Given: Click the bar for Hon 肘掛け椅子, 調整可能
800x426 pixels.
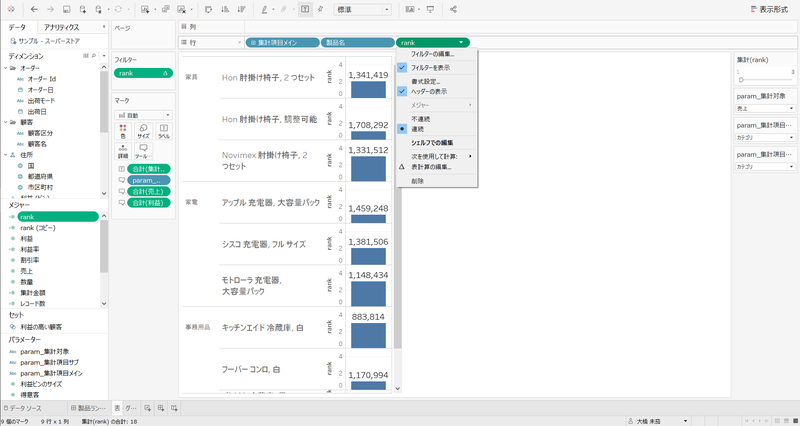Looking at the screenshot, I should tap(368, 135).
